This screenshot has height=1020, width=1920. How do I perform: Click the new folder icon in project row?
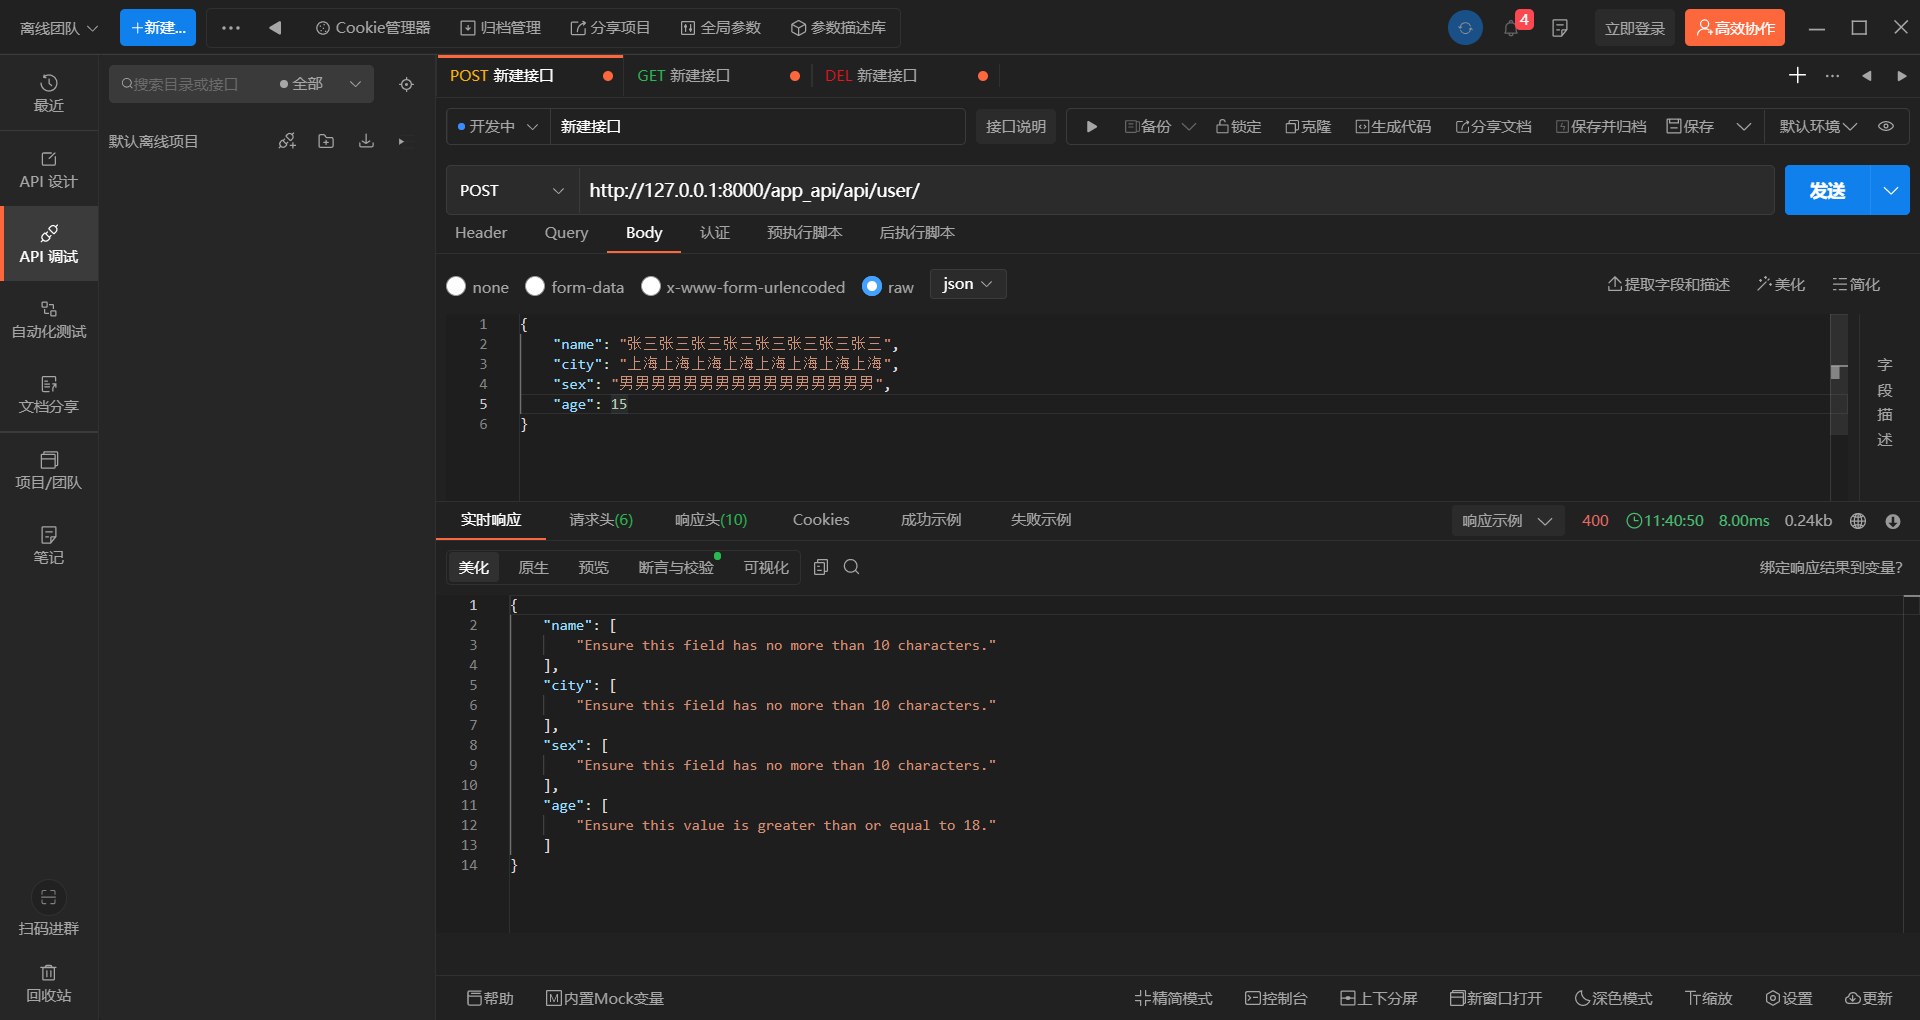326,141
